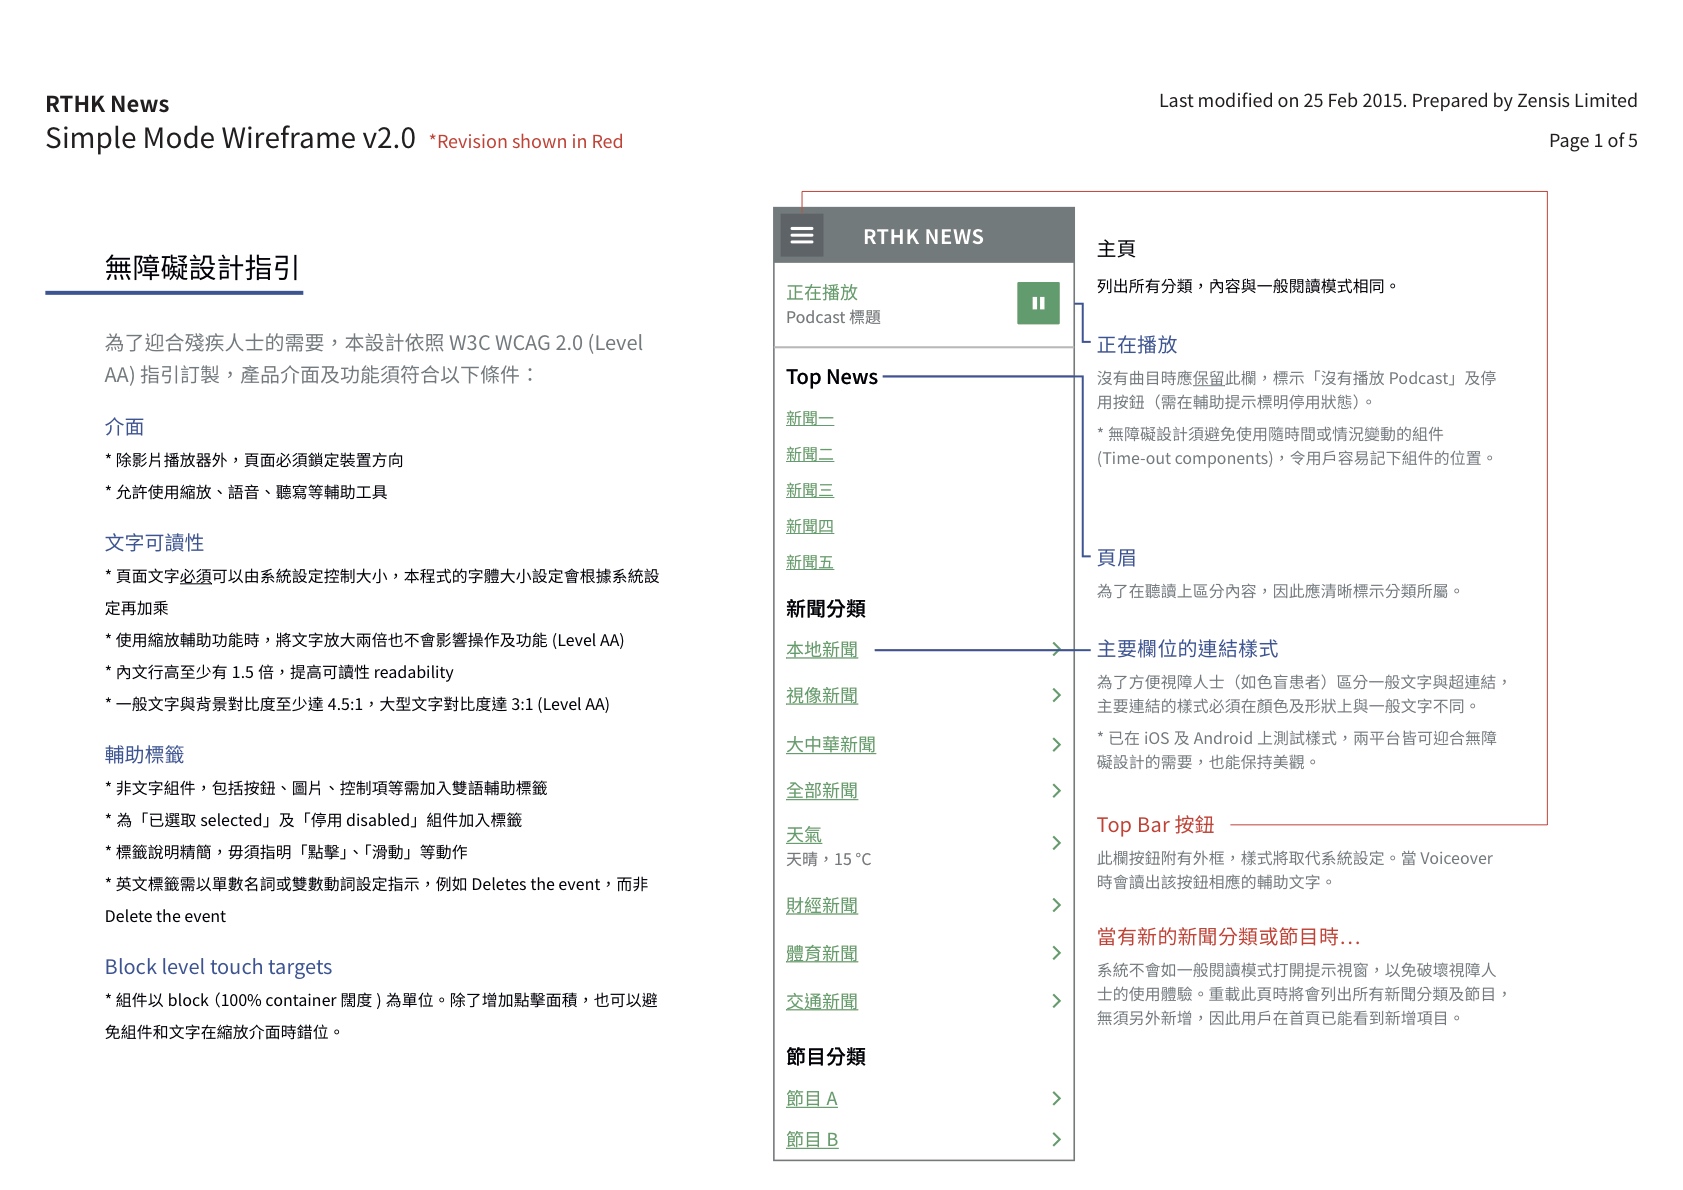Select the 視像新聞 category link
Viewport: 1683px width, 1190px height.
click(821, 696)
